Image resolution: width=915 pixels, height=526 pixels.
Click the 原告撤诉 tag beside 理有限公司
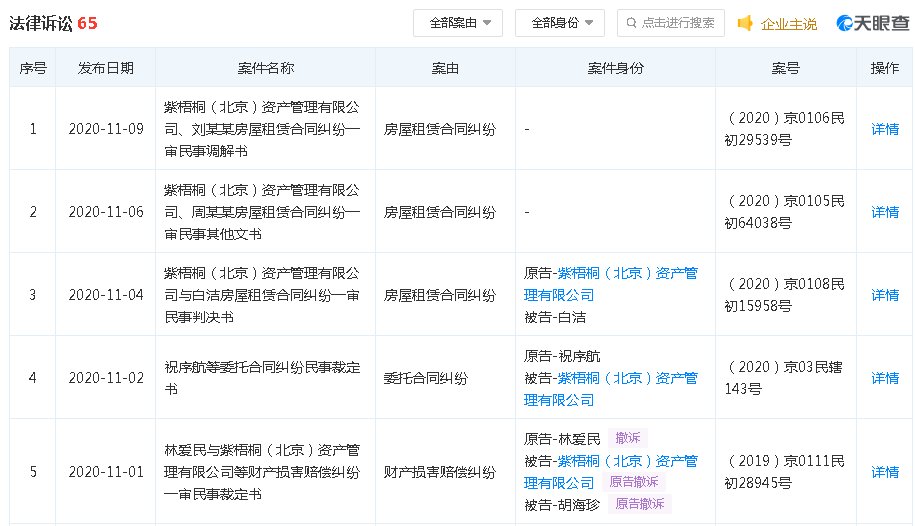click(634, 482)
